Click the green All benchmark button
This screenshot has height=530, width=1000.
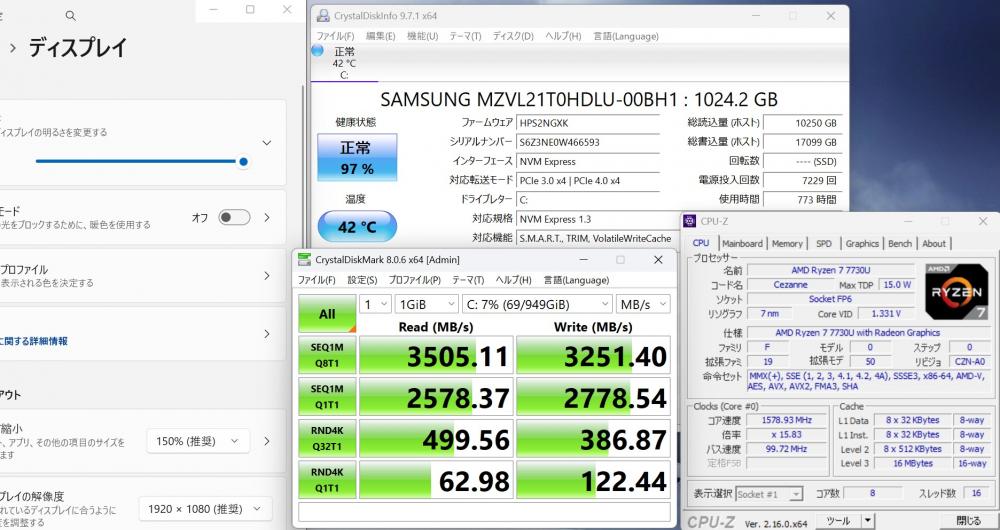pos(327,314)
